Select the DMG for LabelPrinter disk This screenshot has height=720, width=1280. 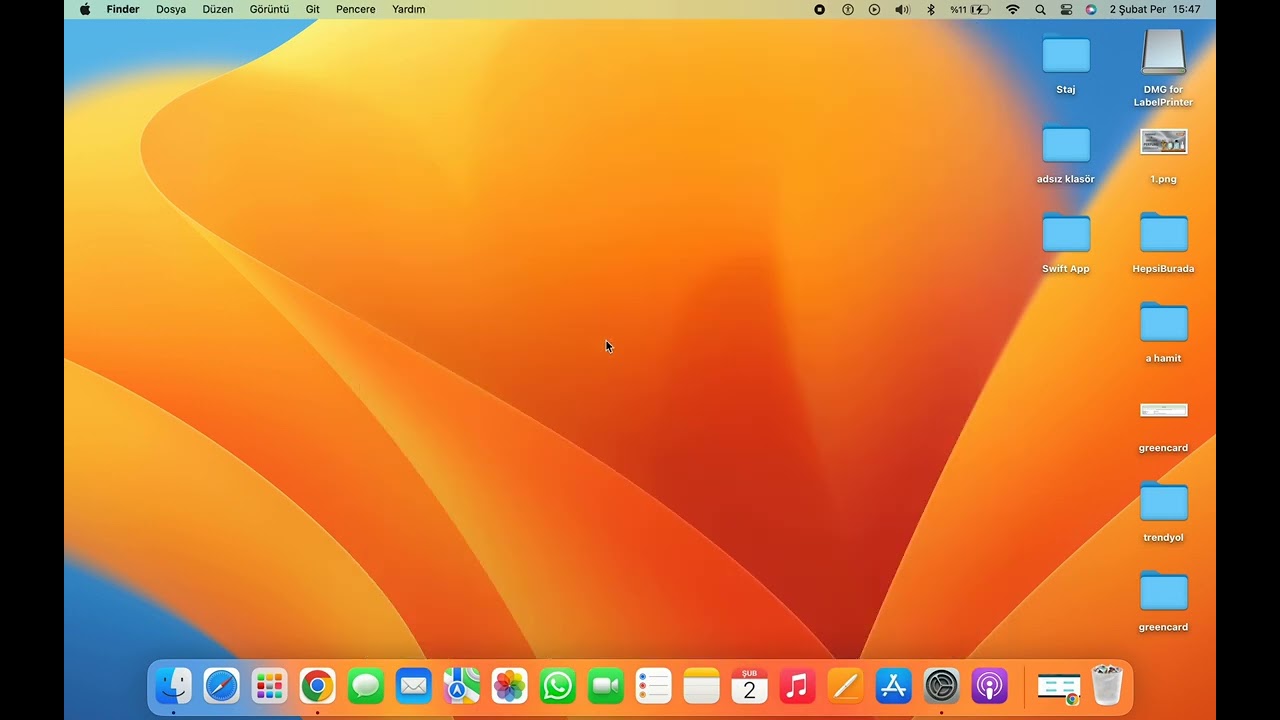coord(1163,52)
